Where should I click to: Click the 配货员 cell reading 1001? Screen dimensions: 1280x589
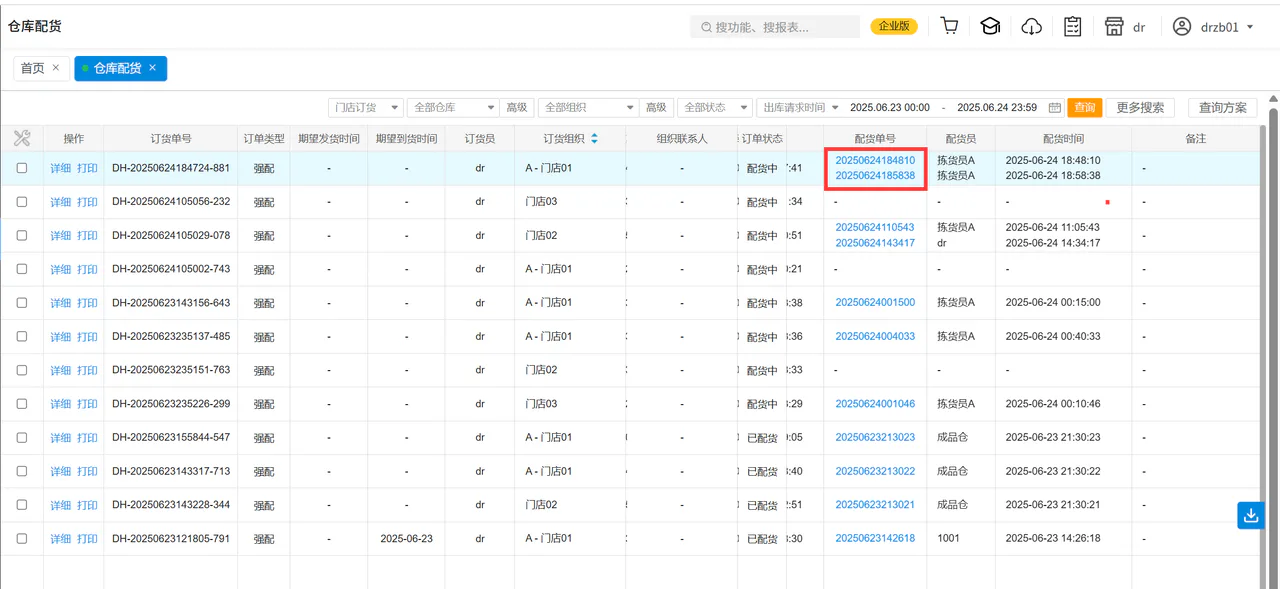click(948, 539)
